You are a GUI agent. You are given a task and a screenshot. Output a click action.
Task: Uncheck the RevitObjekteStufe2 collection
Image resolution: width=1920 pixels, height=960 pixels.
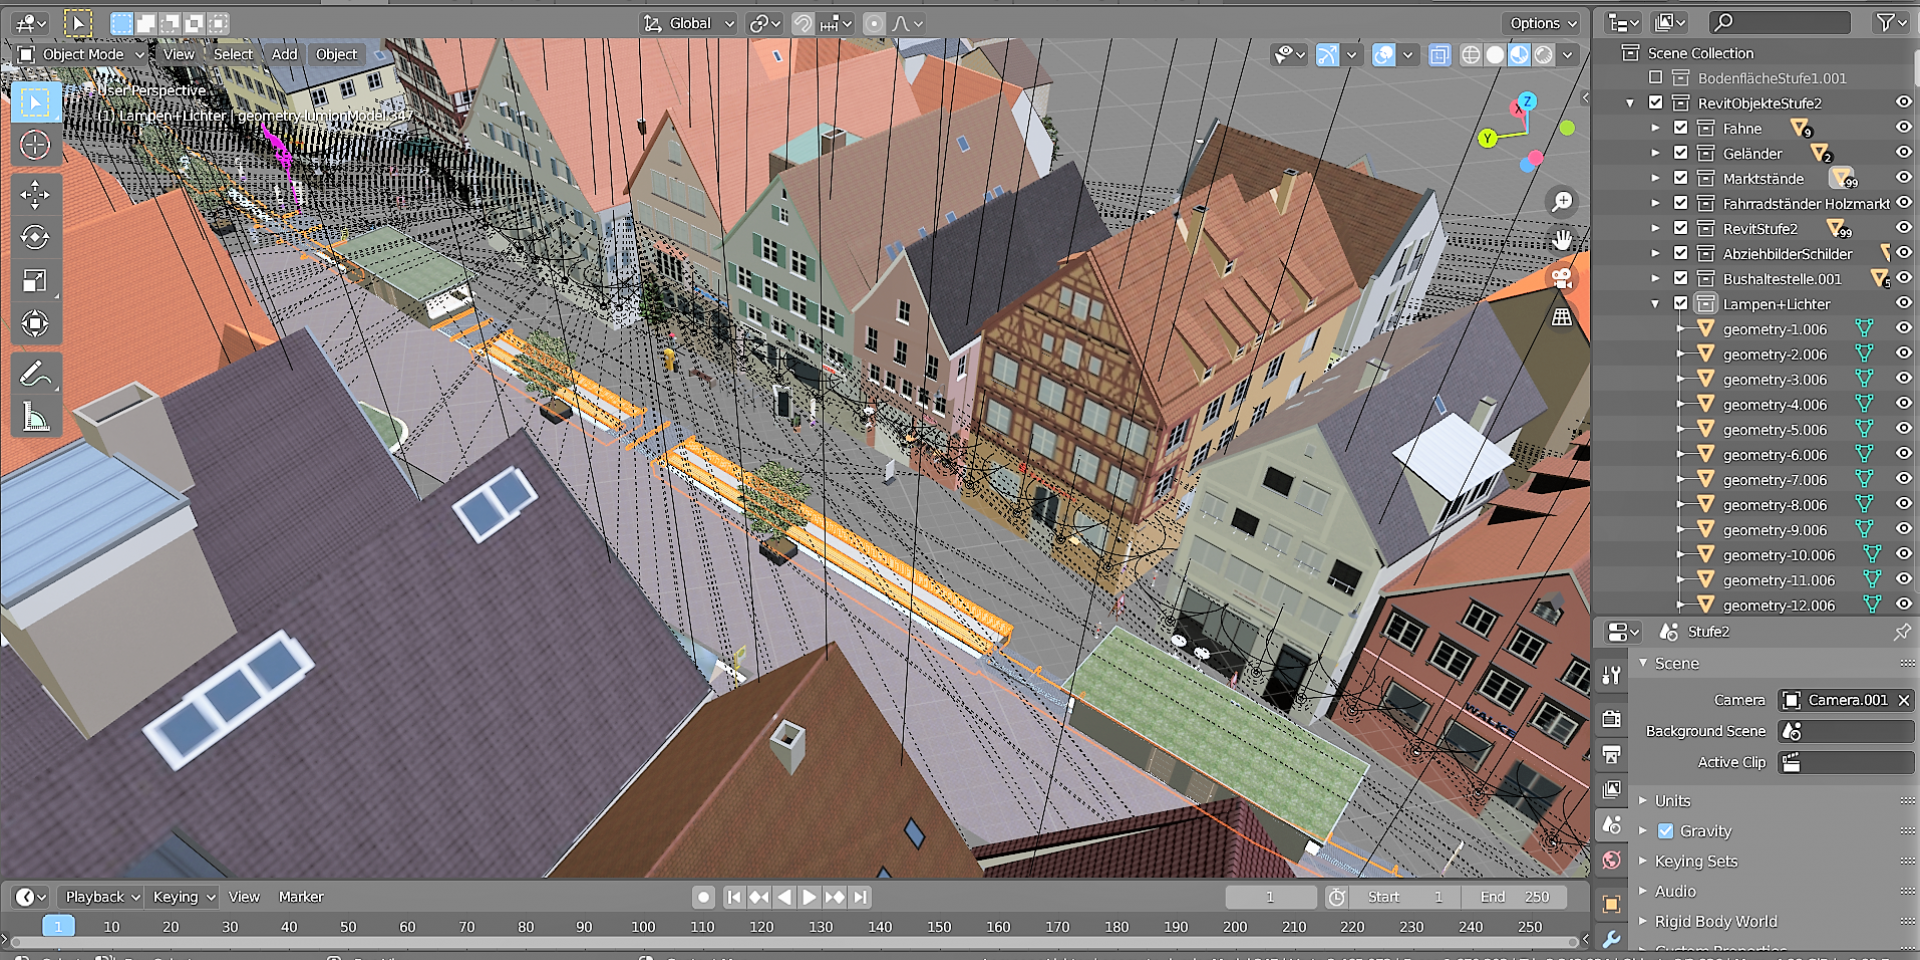1655,102
